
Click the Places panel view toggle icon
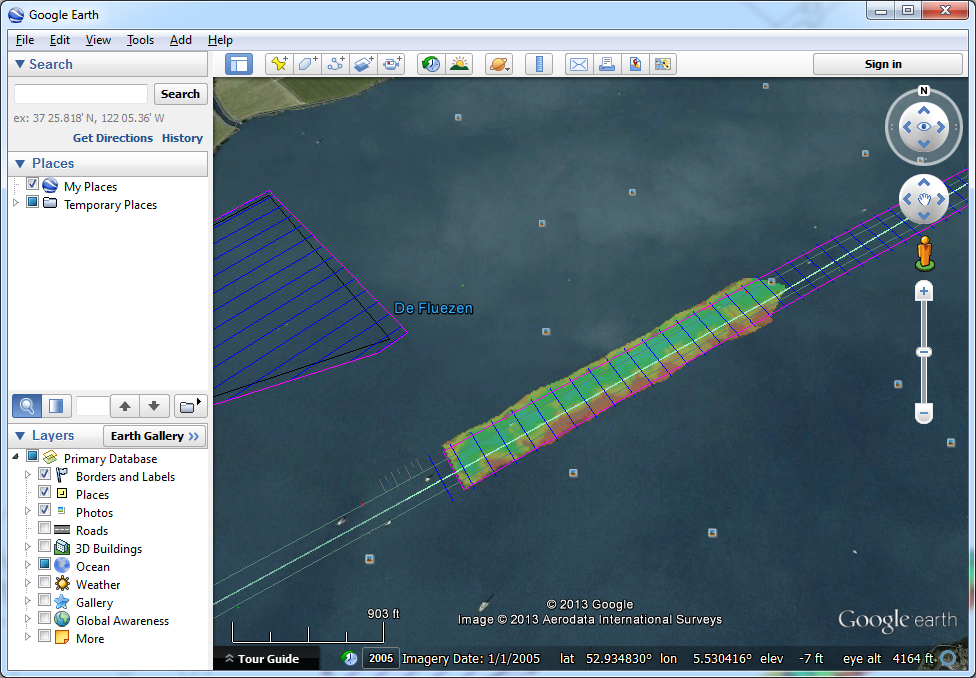[56, 407]
